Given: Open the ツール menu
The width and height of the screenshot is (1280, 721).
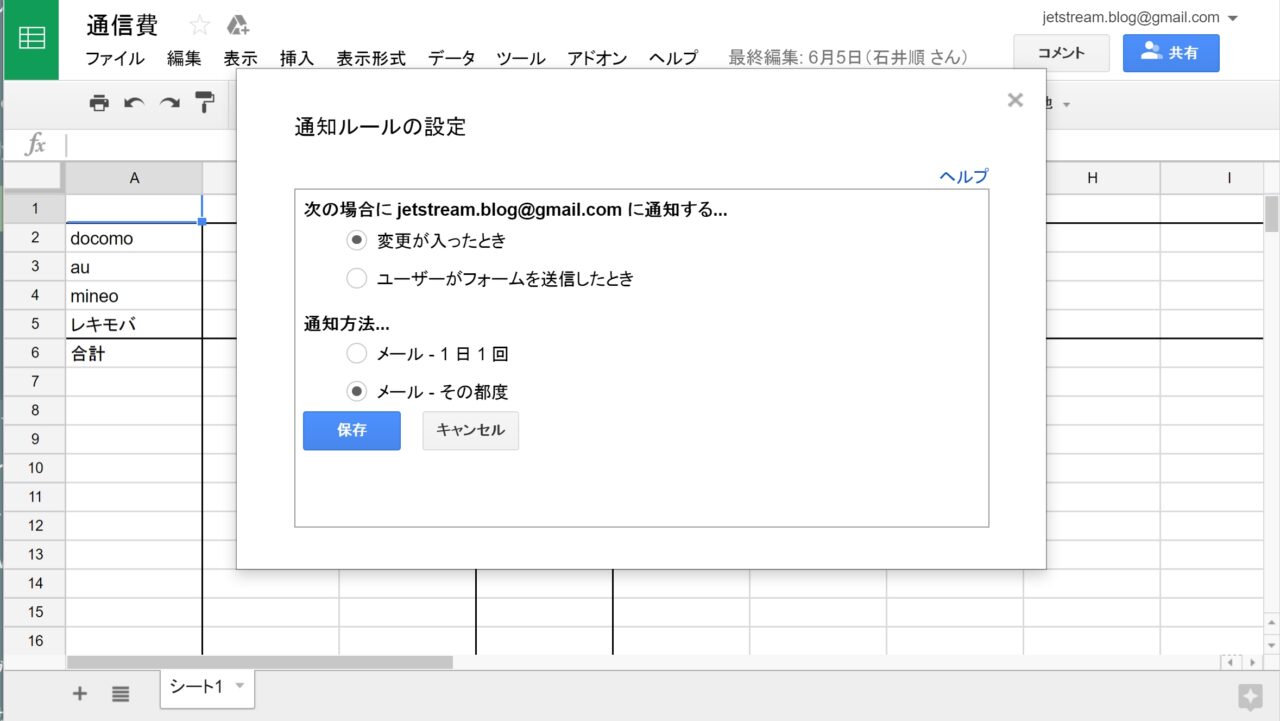Looking at the screenshot, I should [521, 58].
